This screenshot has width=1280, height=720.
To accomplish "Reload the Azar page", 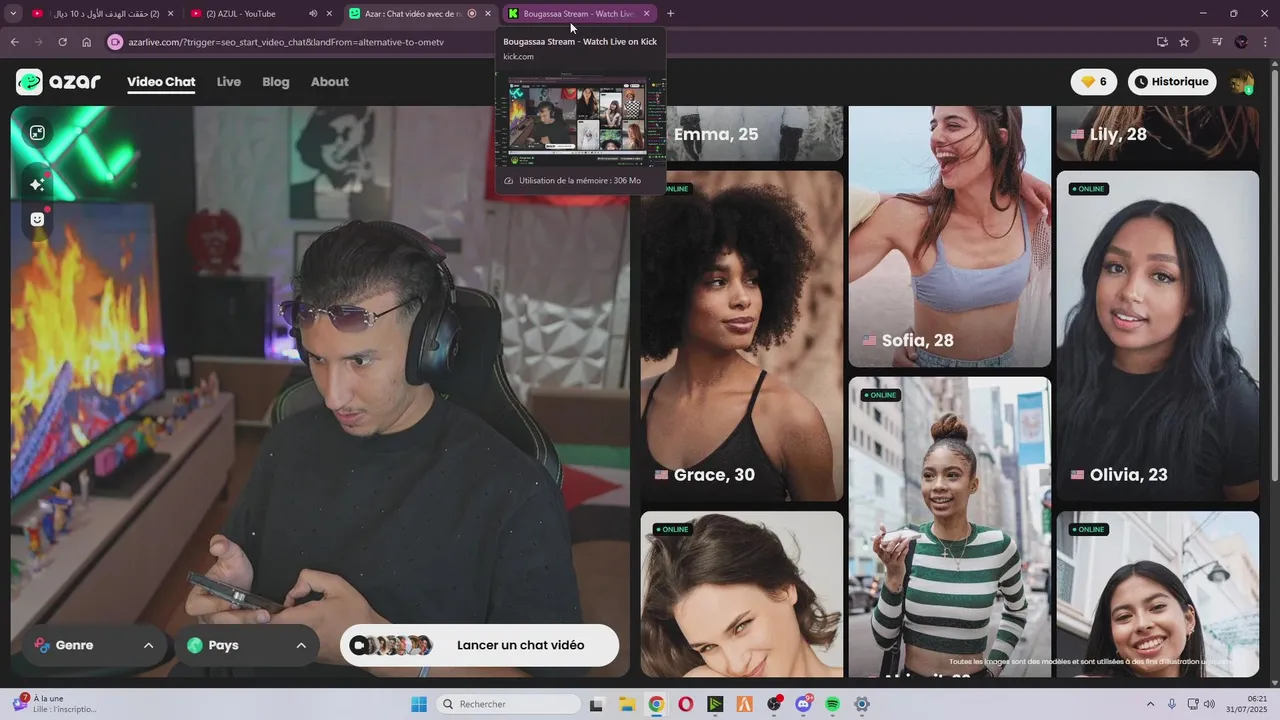I will [x=62, y=42].
